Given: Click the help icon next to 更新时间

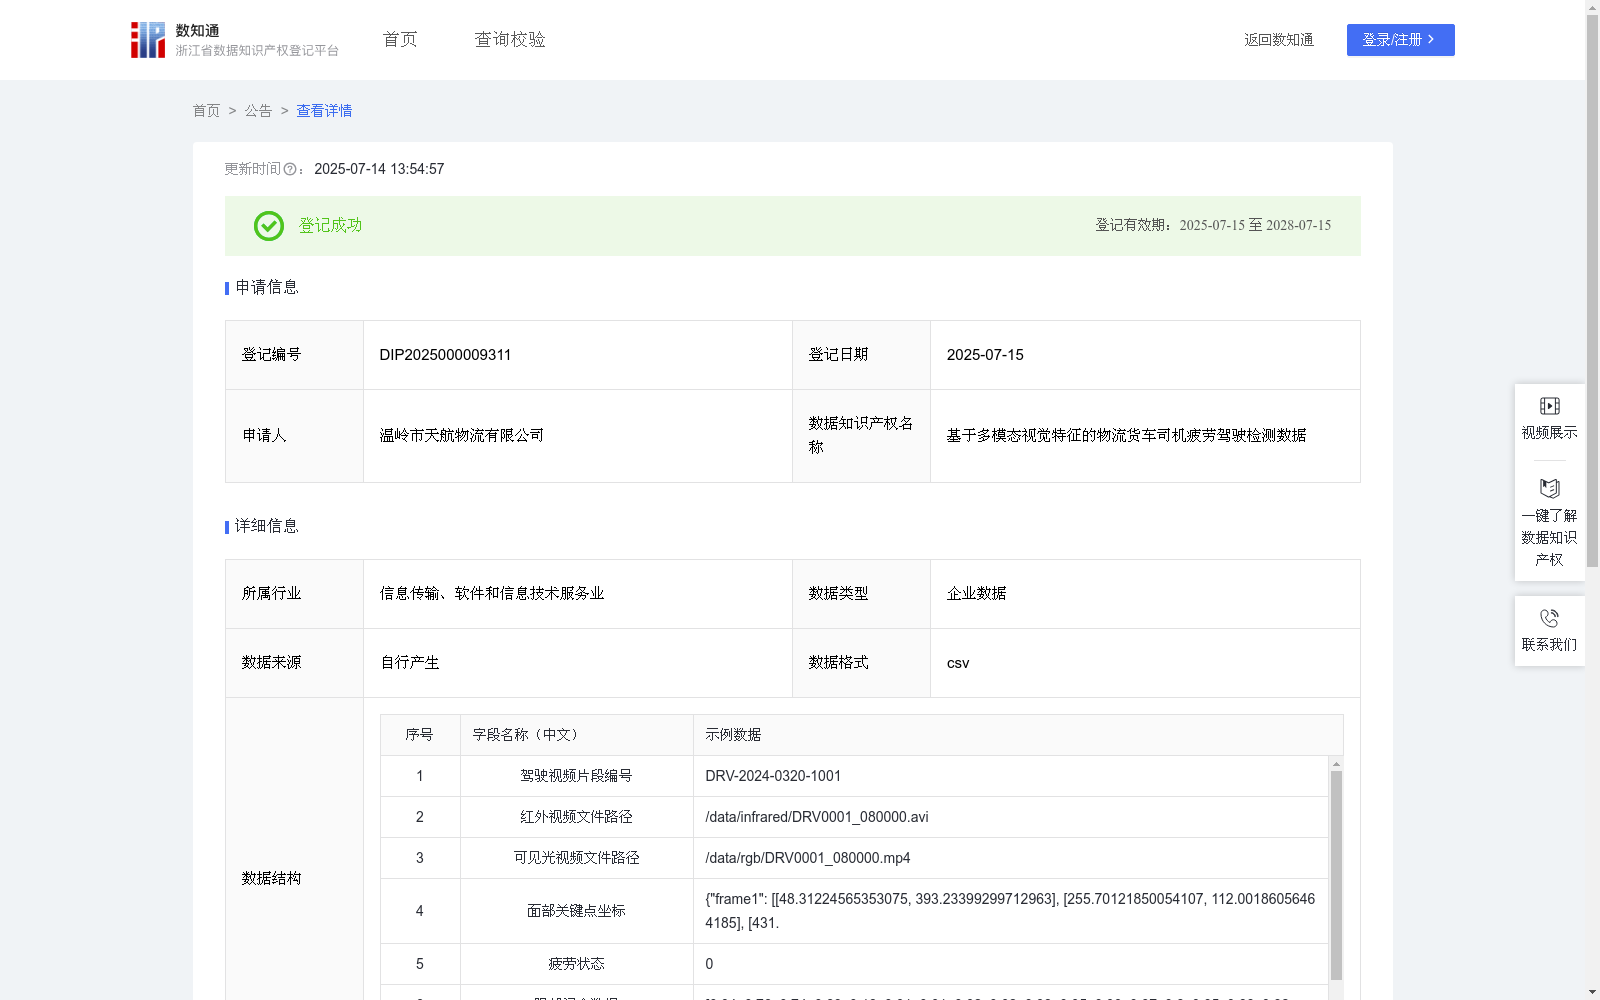Looking at the screenshot, I should [290, 170].
